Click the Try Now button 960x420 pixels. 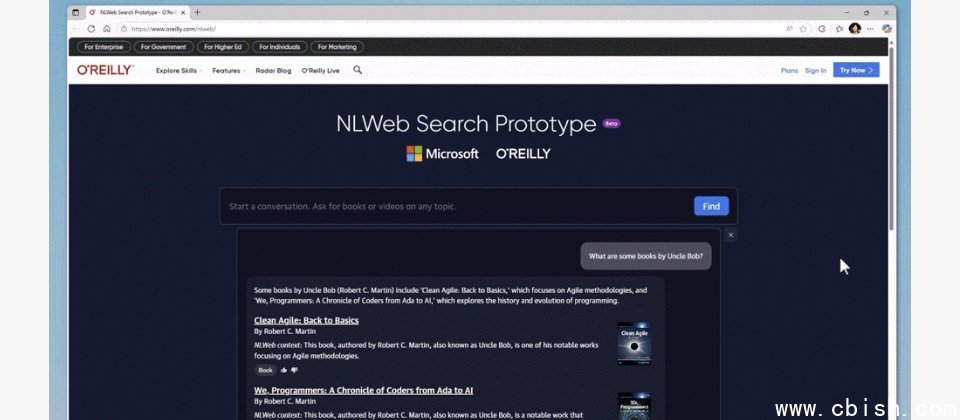[856, 70]
